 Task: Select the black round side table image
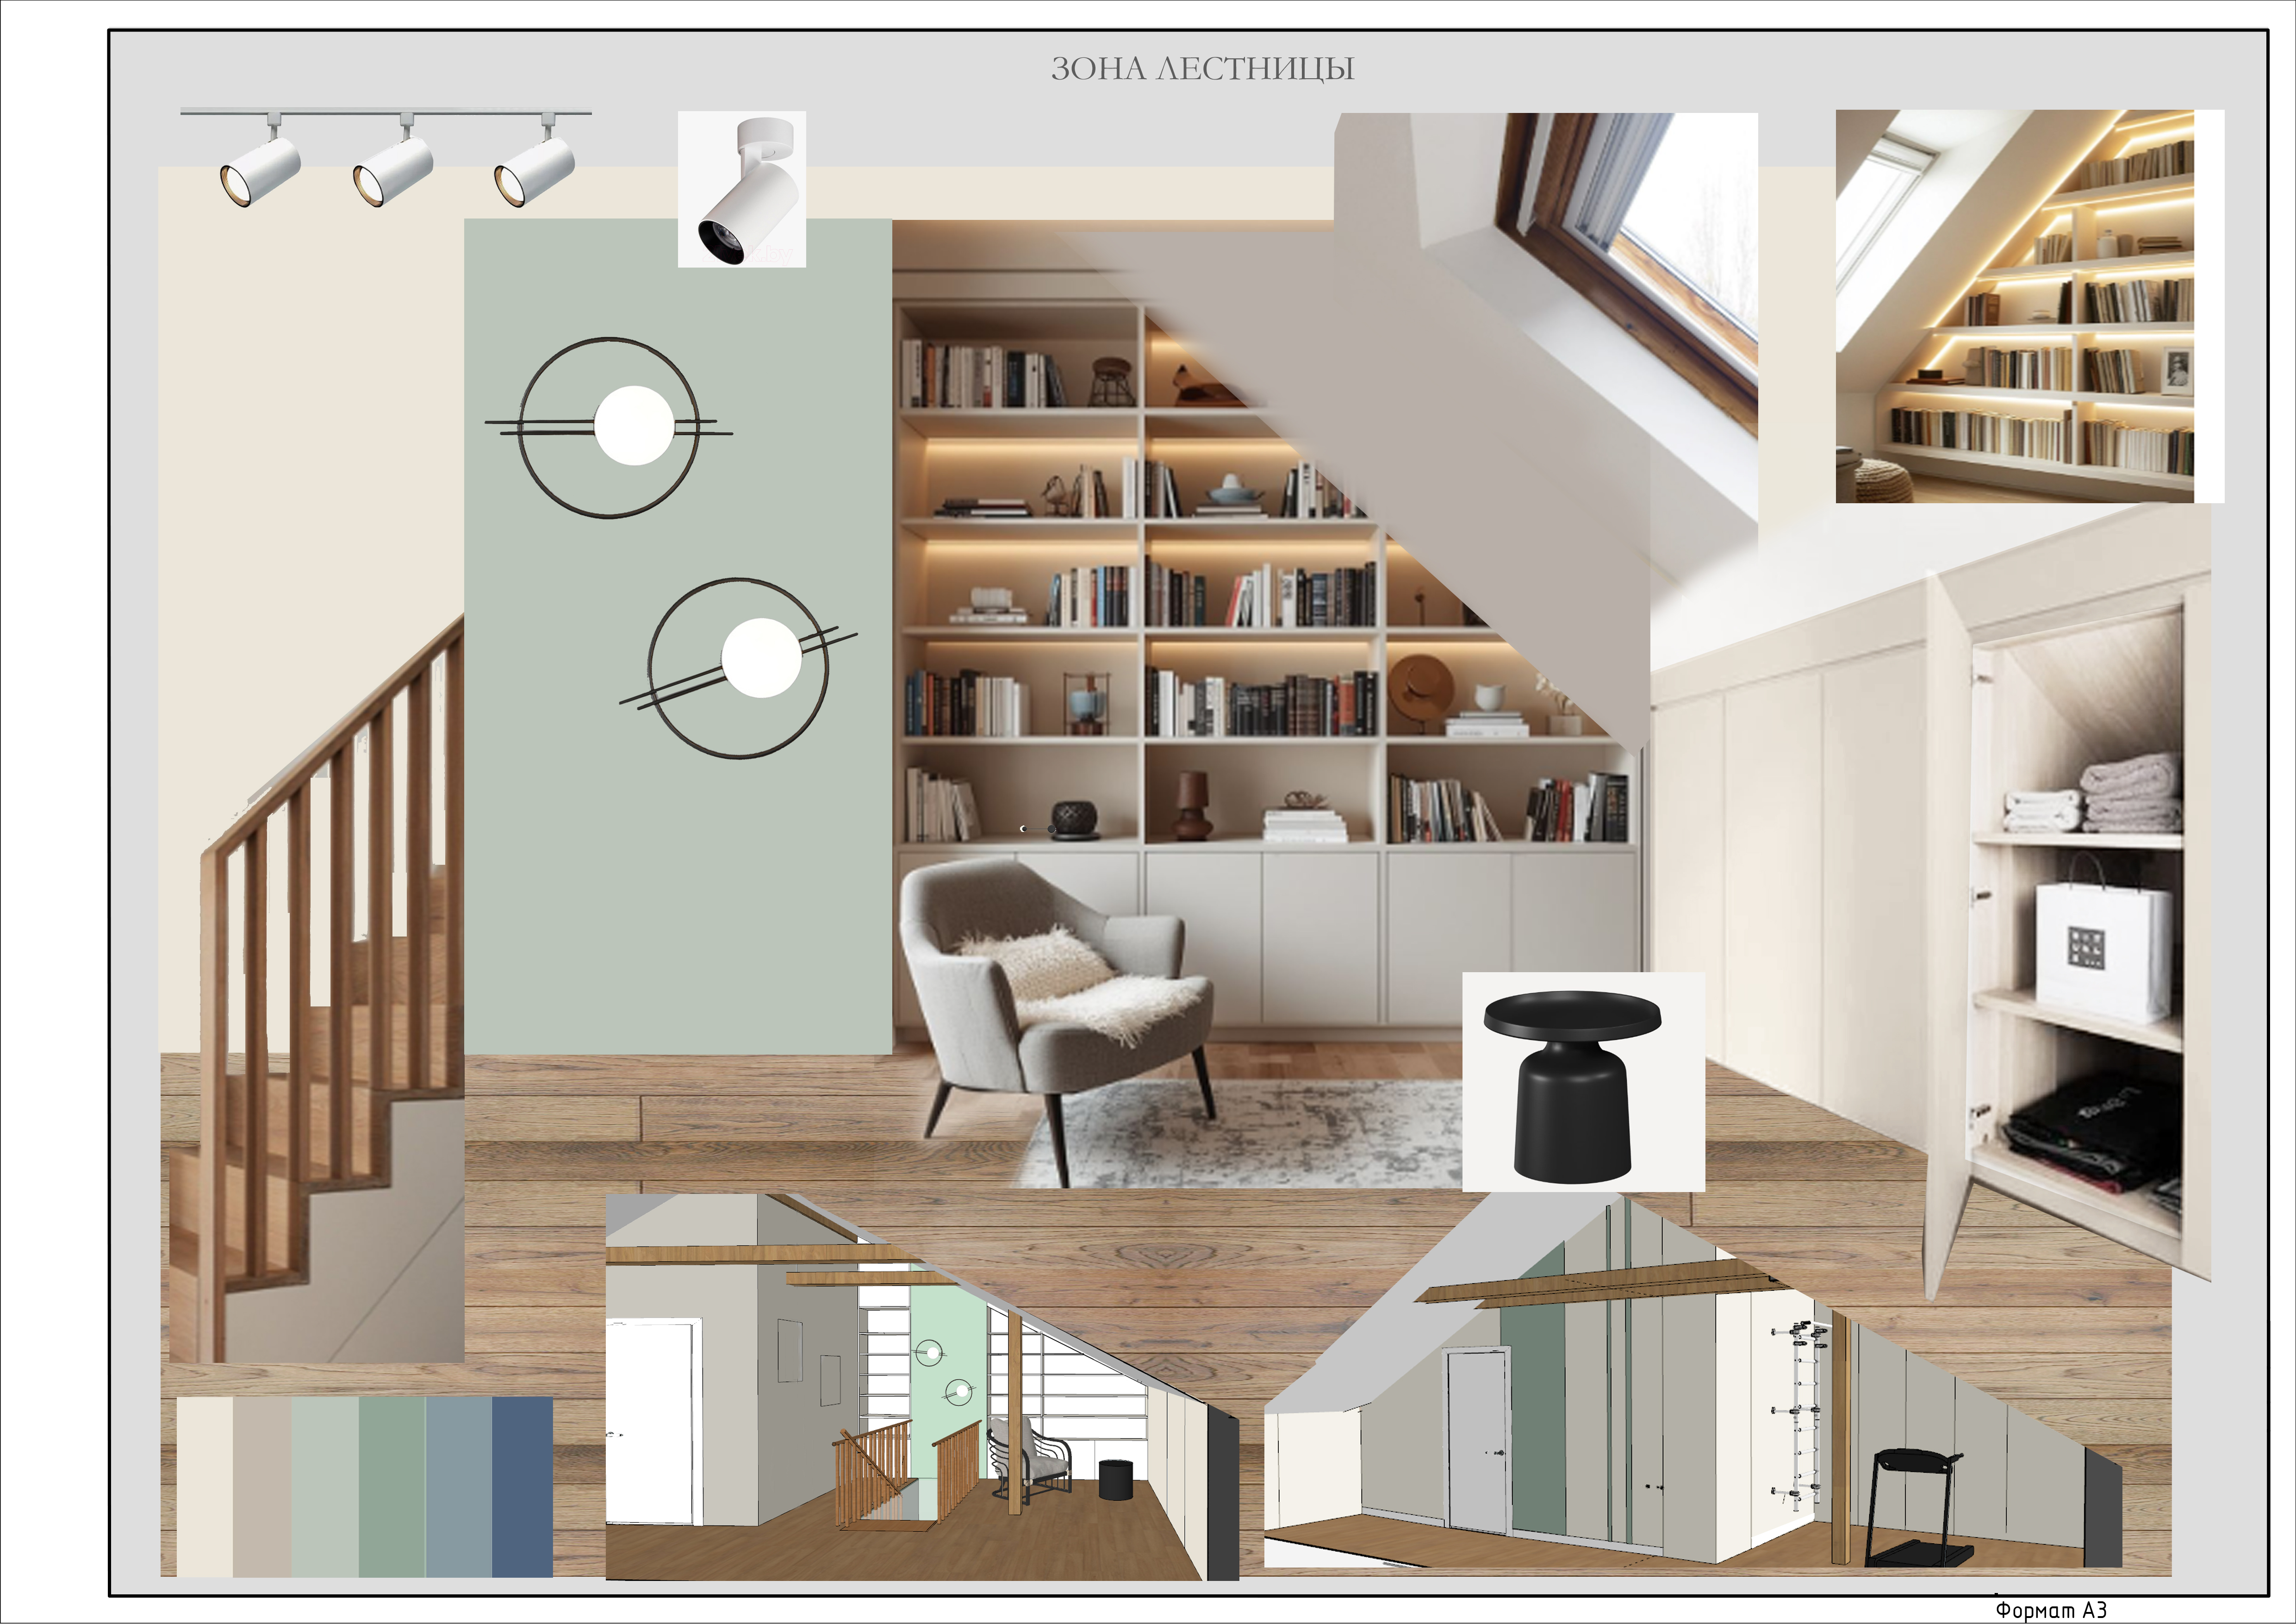(1583, 1081)
